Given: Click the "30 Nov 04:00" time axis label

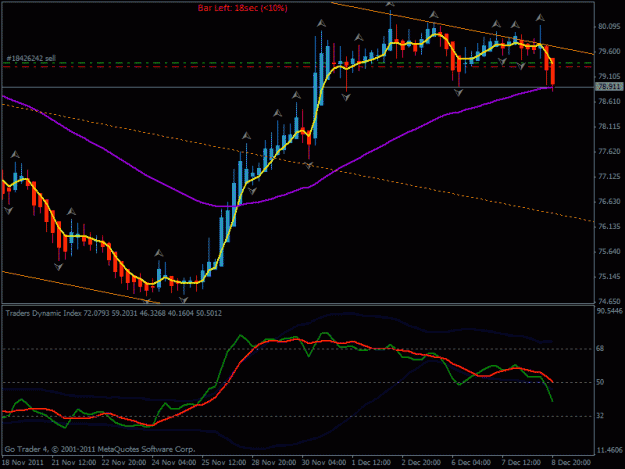Looking at the screenshot, I should tap(324, 463).
